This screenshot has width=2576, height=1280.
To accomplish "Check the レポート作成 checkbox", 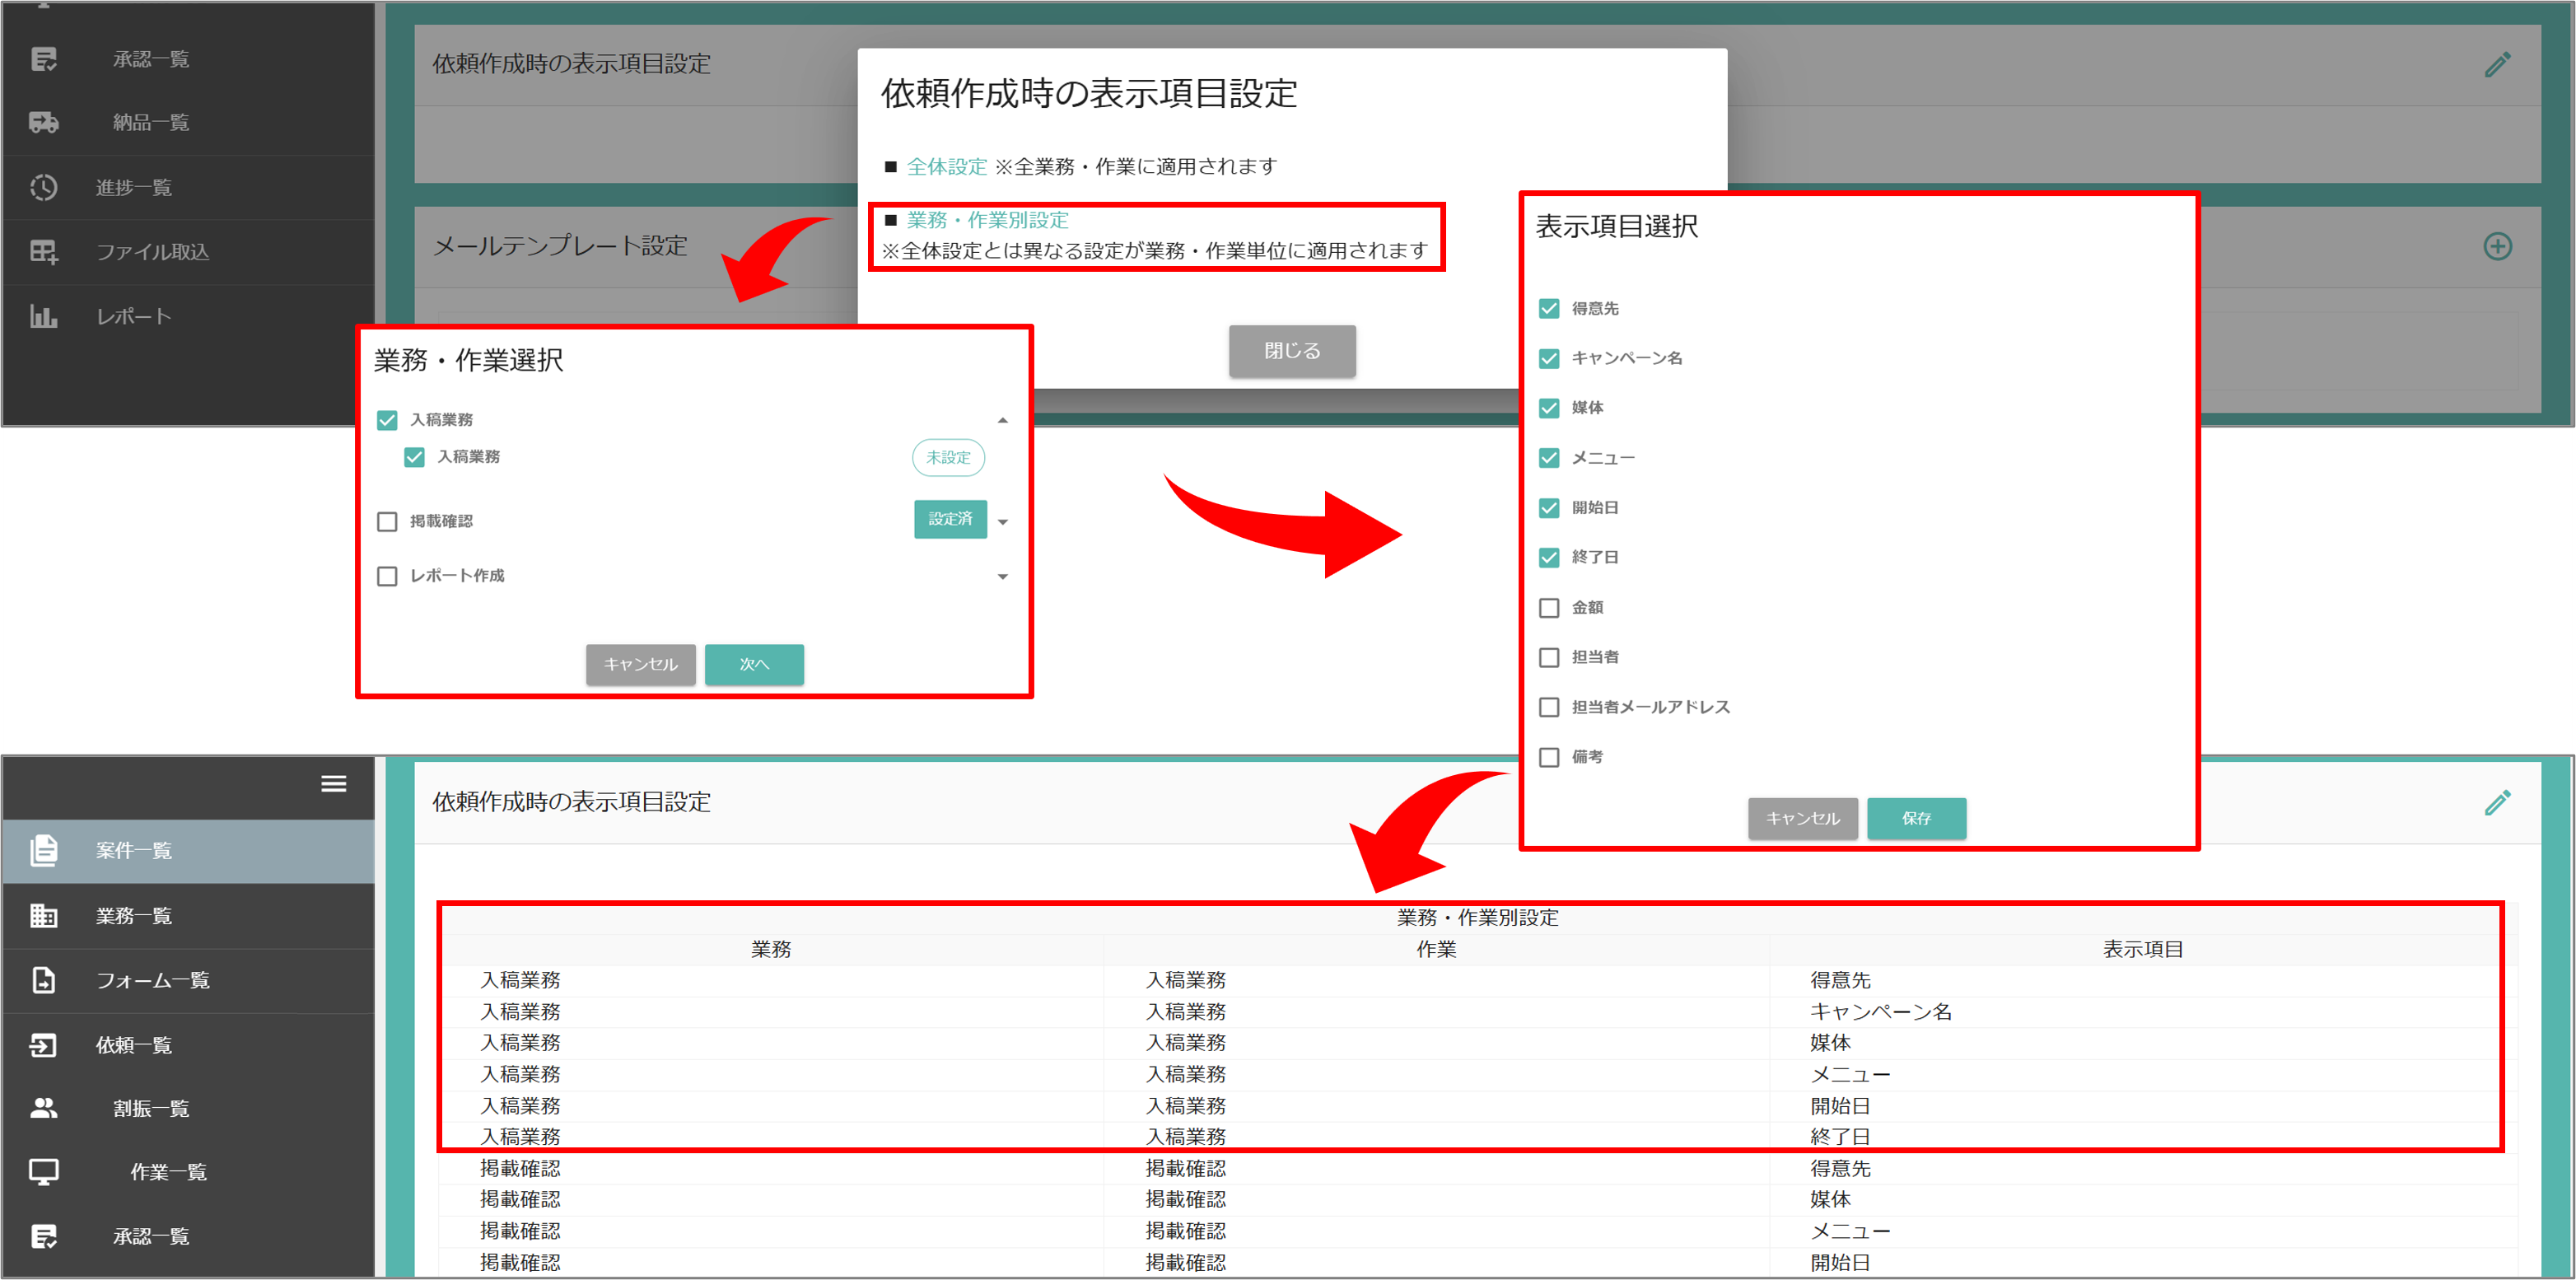I will [x=387, y=576].
